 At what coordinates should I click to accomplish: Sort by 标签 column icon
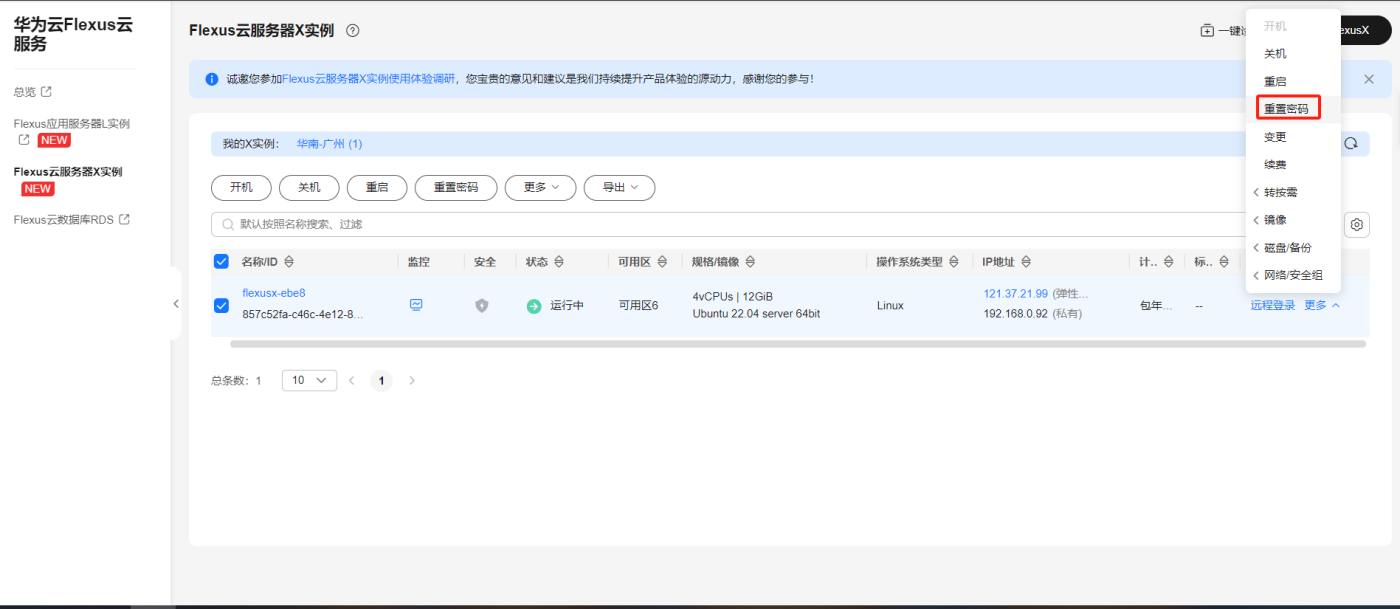pos(1224,262)
